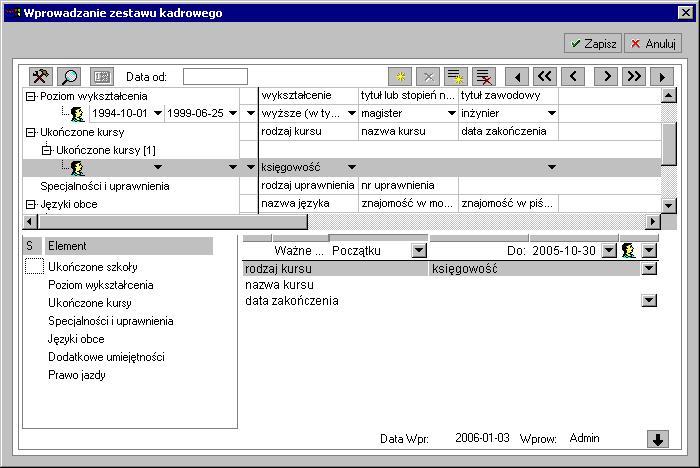
Task: Open the wyższe education dropdown
Action: click(x=352, y=113)
